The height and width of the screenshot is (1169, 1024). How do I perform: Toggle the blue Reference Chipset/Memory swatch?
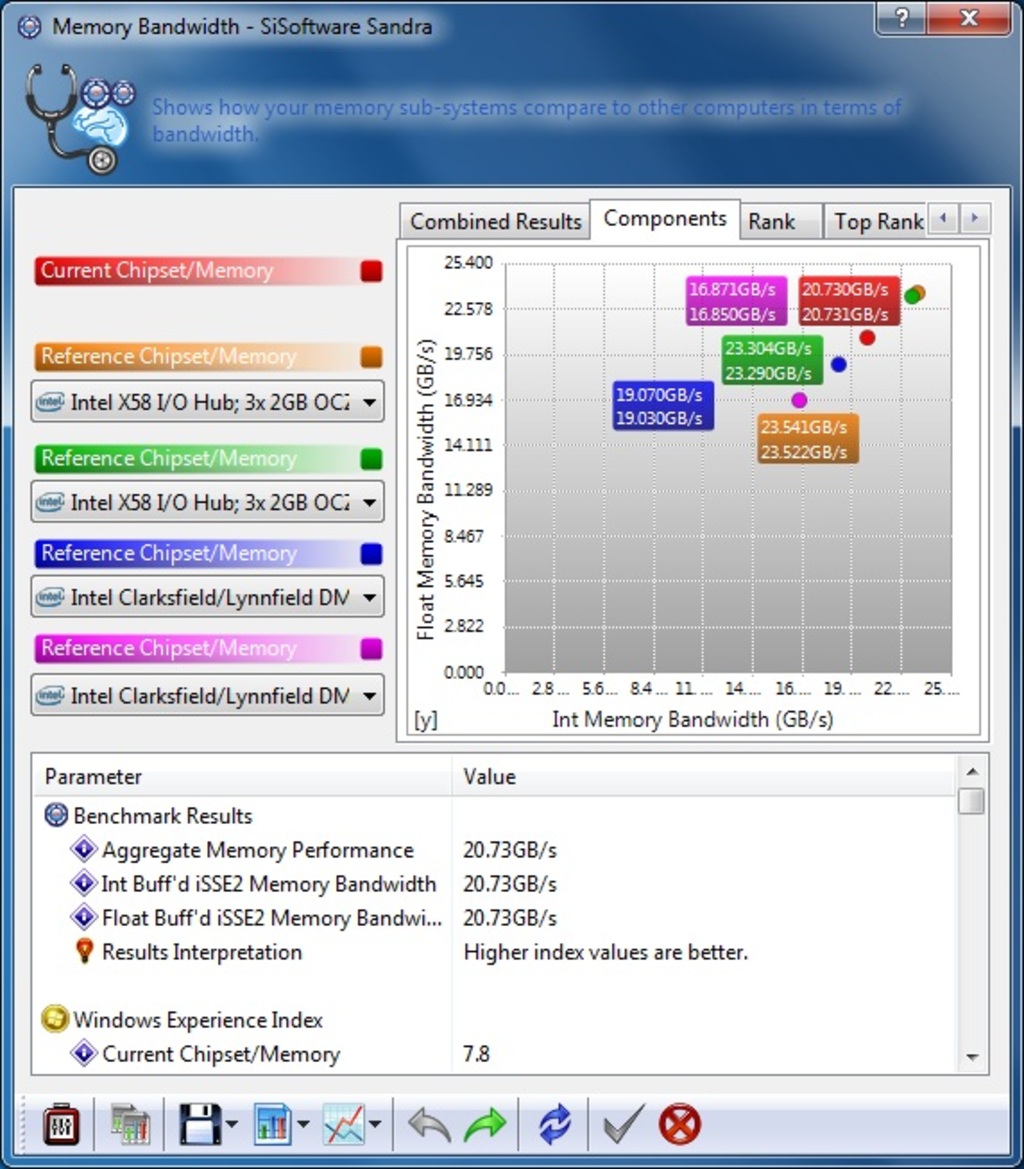[371, 553]
